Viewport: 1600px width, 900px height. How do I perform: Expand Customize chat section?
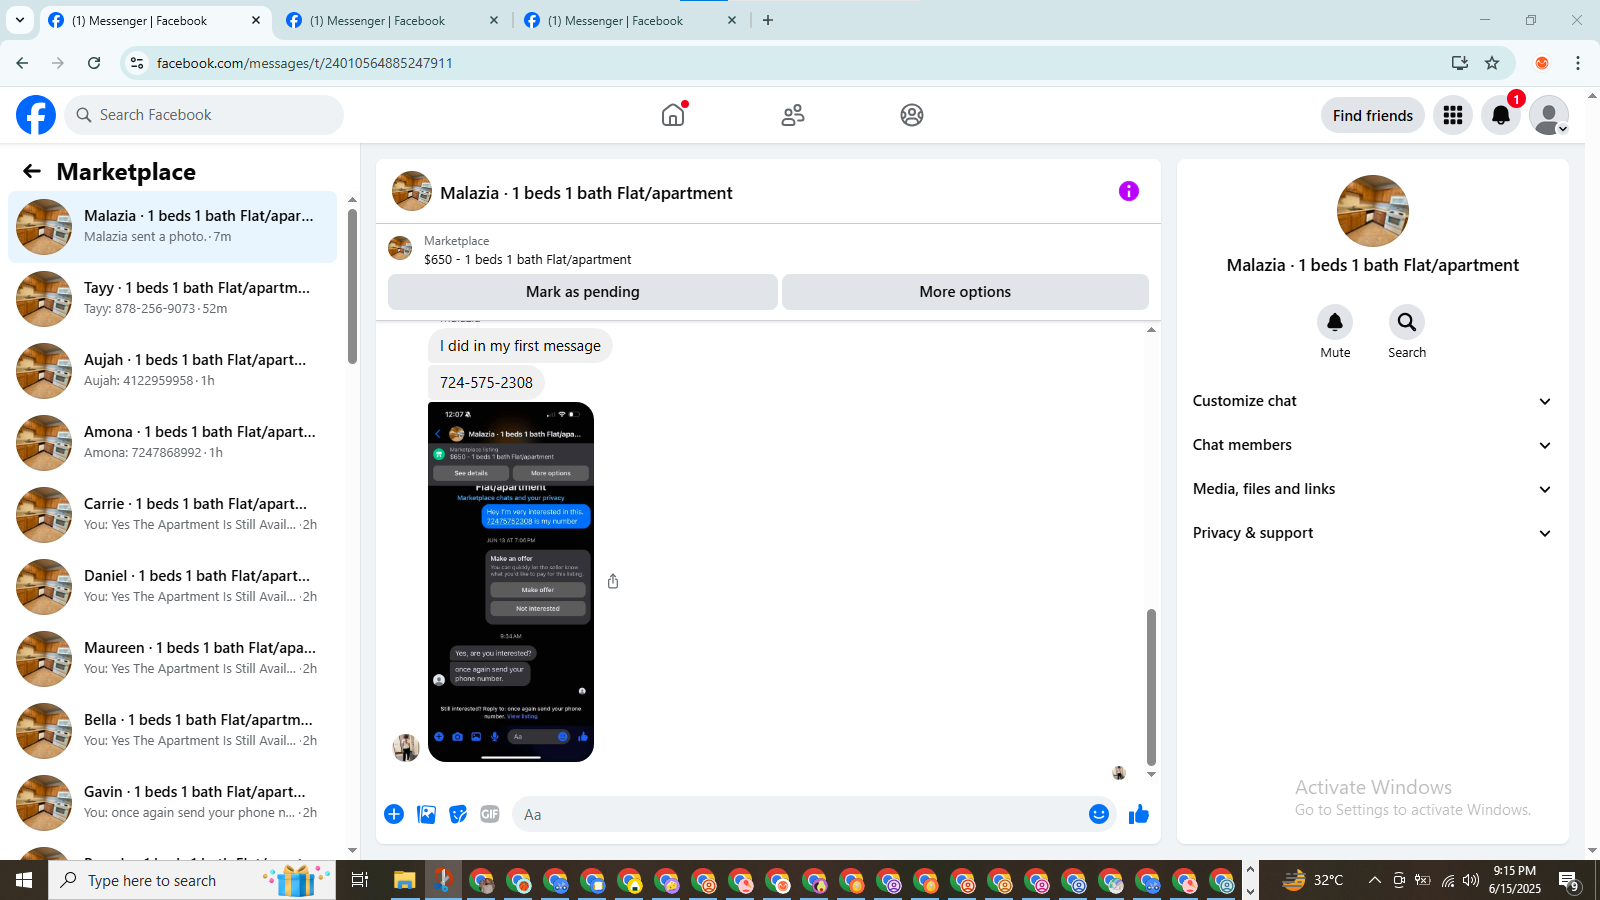1372,401
